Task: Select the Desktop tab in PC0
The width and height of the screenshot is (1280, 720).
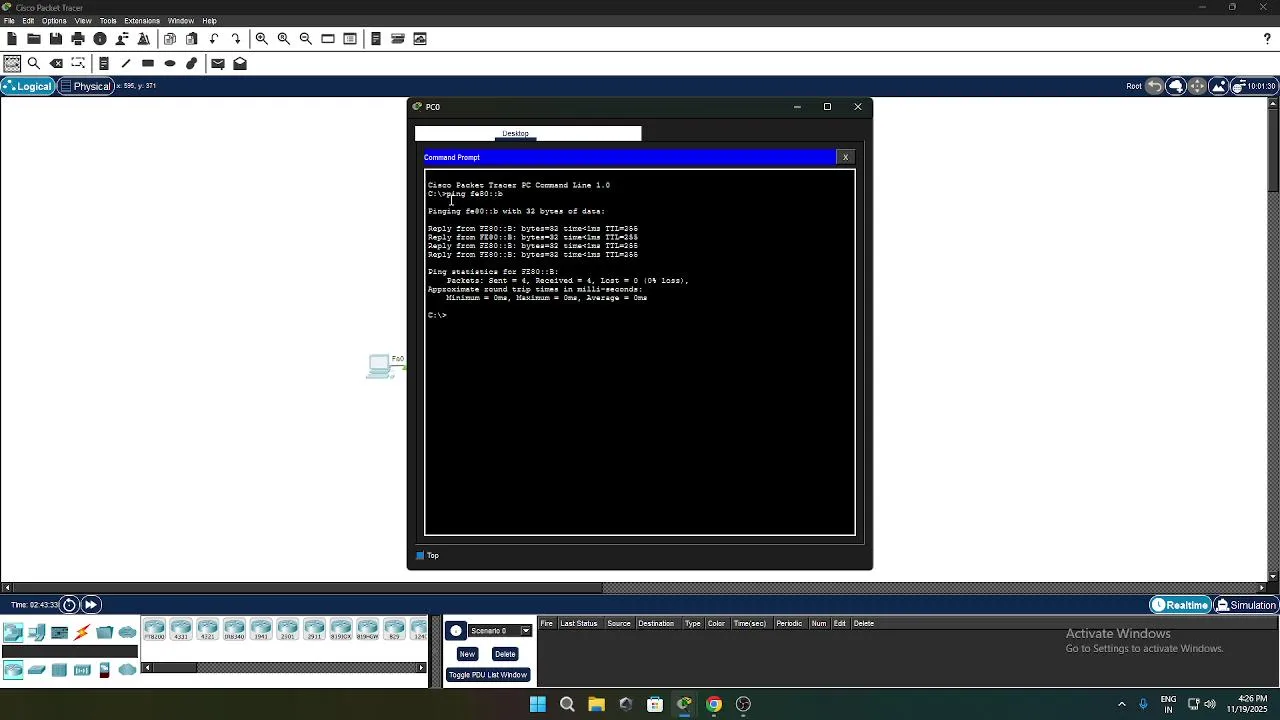Action: click(516, 133)
